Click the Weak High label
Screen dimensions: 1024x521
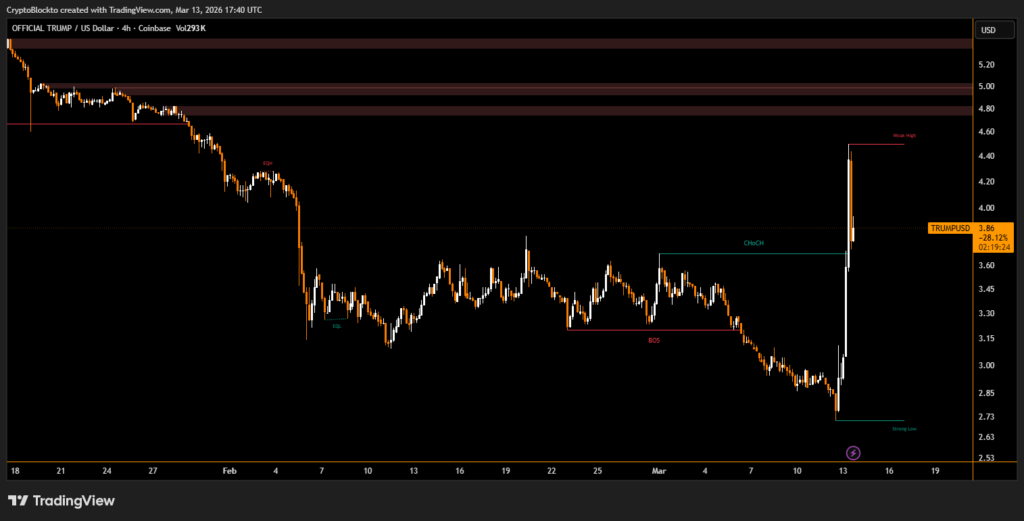pos(904,135)
